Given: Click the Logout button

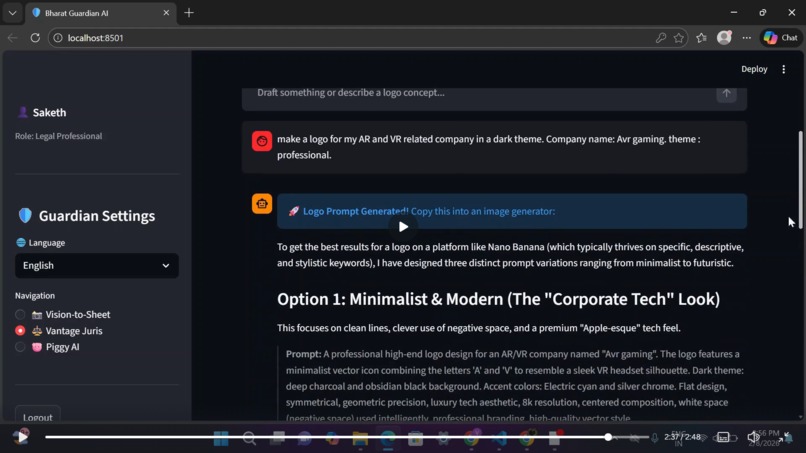Looking at the screenshot, I should tap(38, 415).
